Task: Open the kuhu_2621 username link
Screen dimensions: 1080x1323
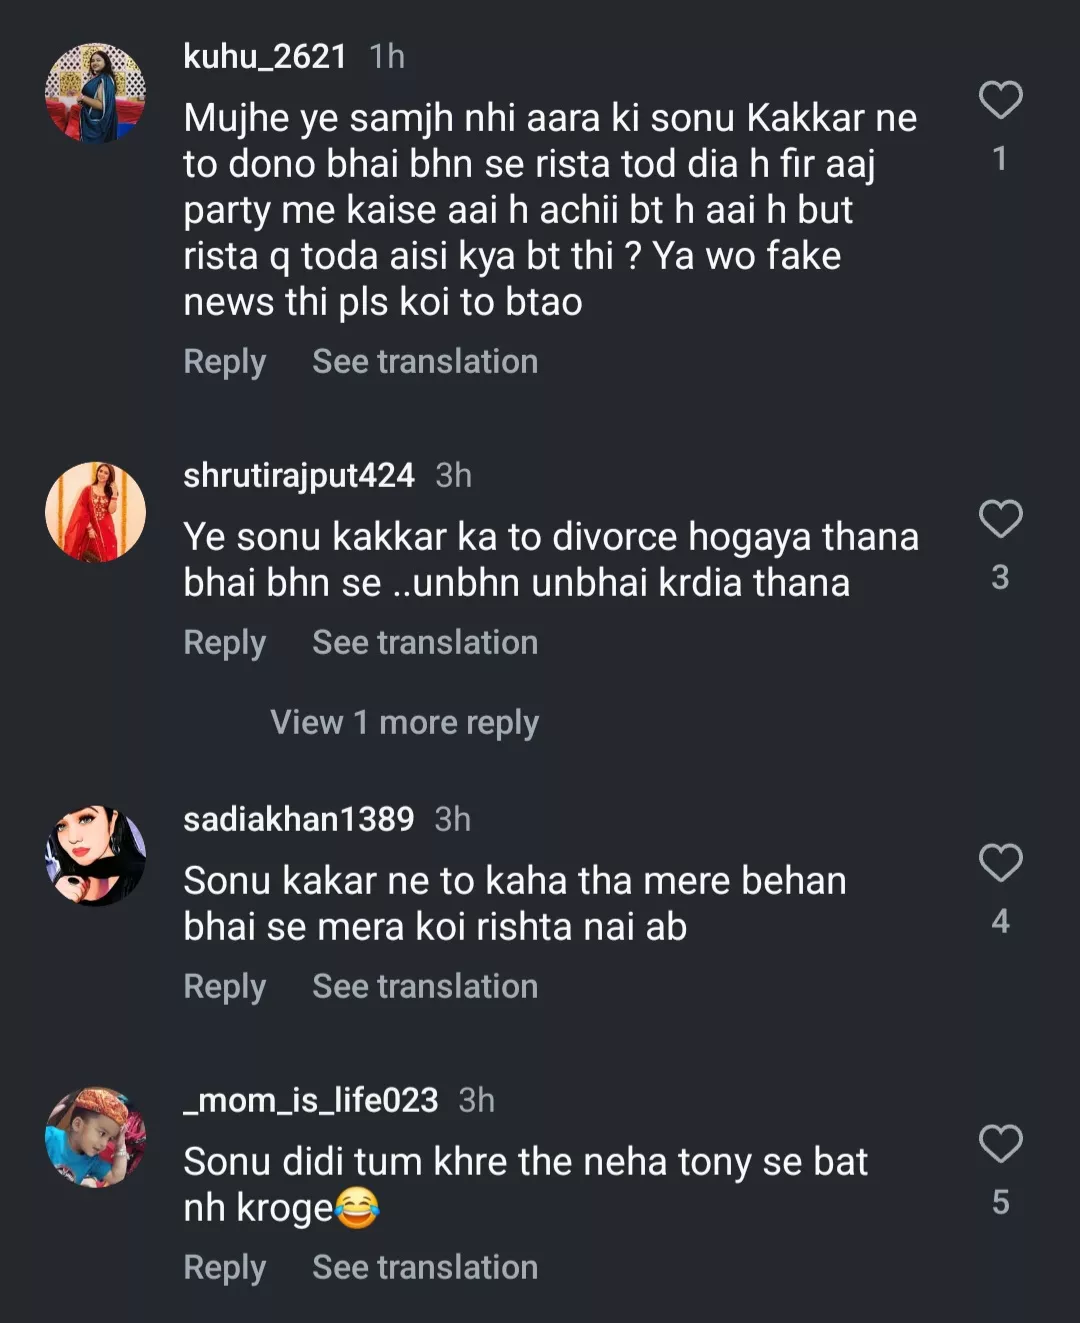Action: [265, 57]
